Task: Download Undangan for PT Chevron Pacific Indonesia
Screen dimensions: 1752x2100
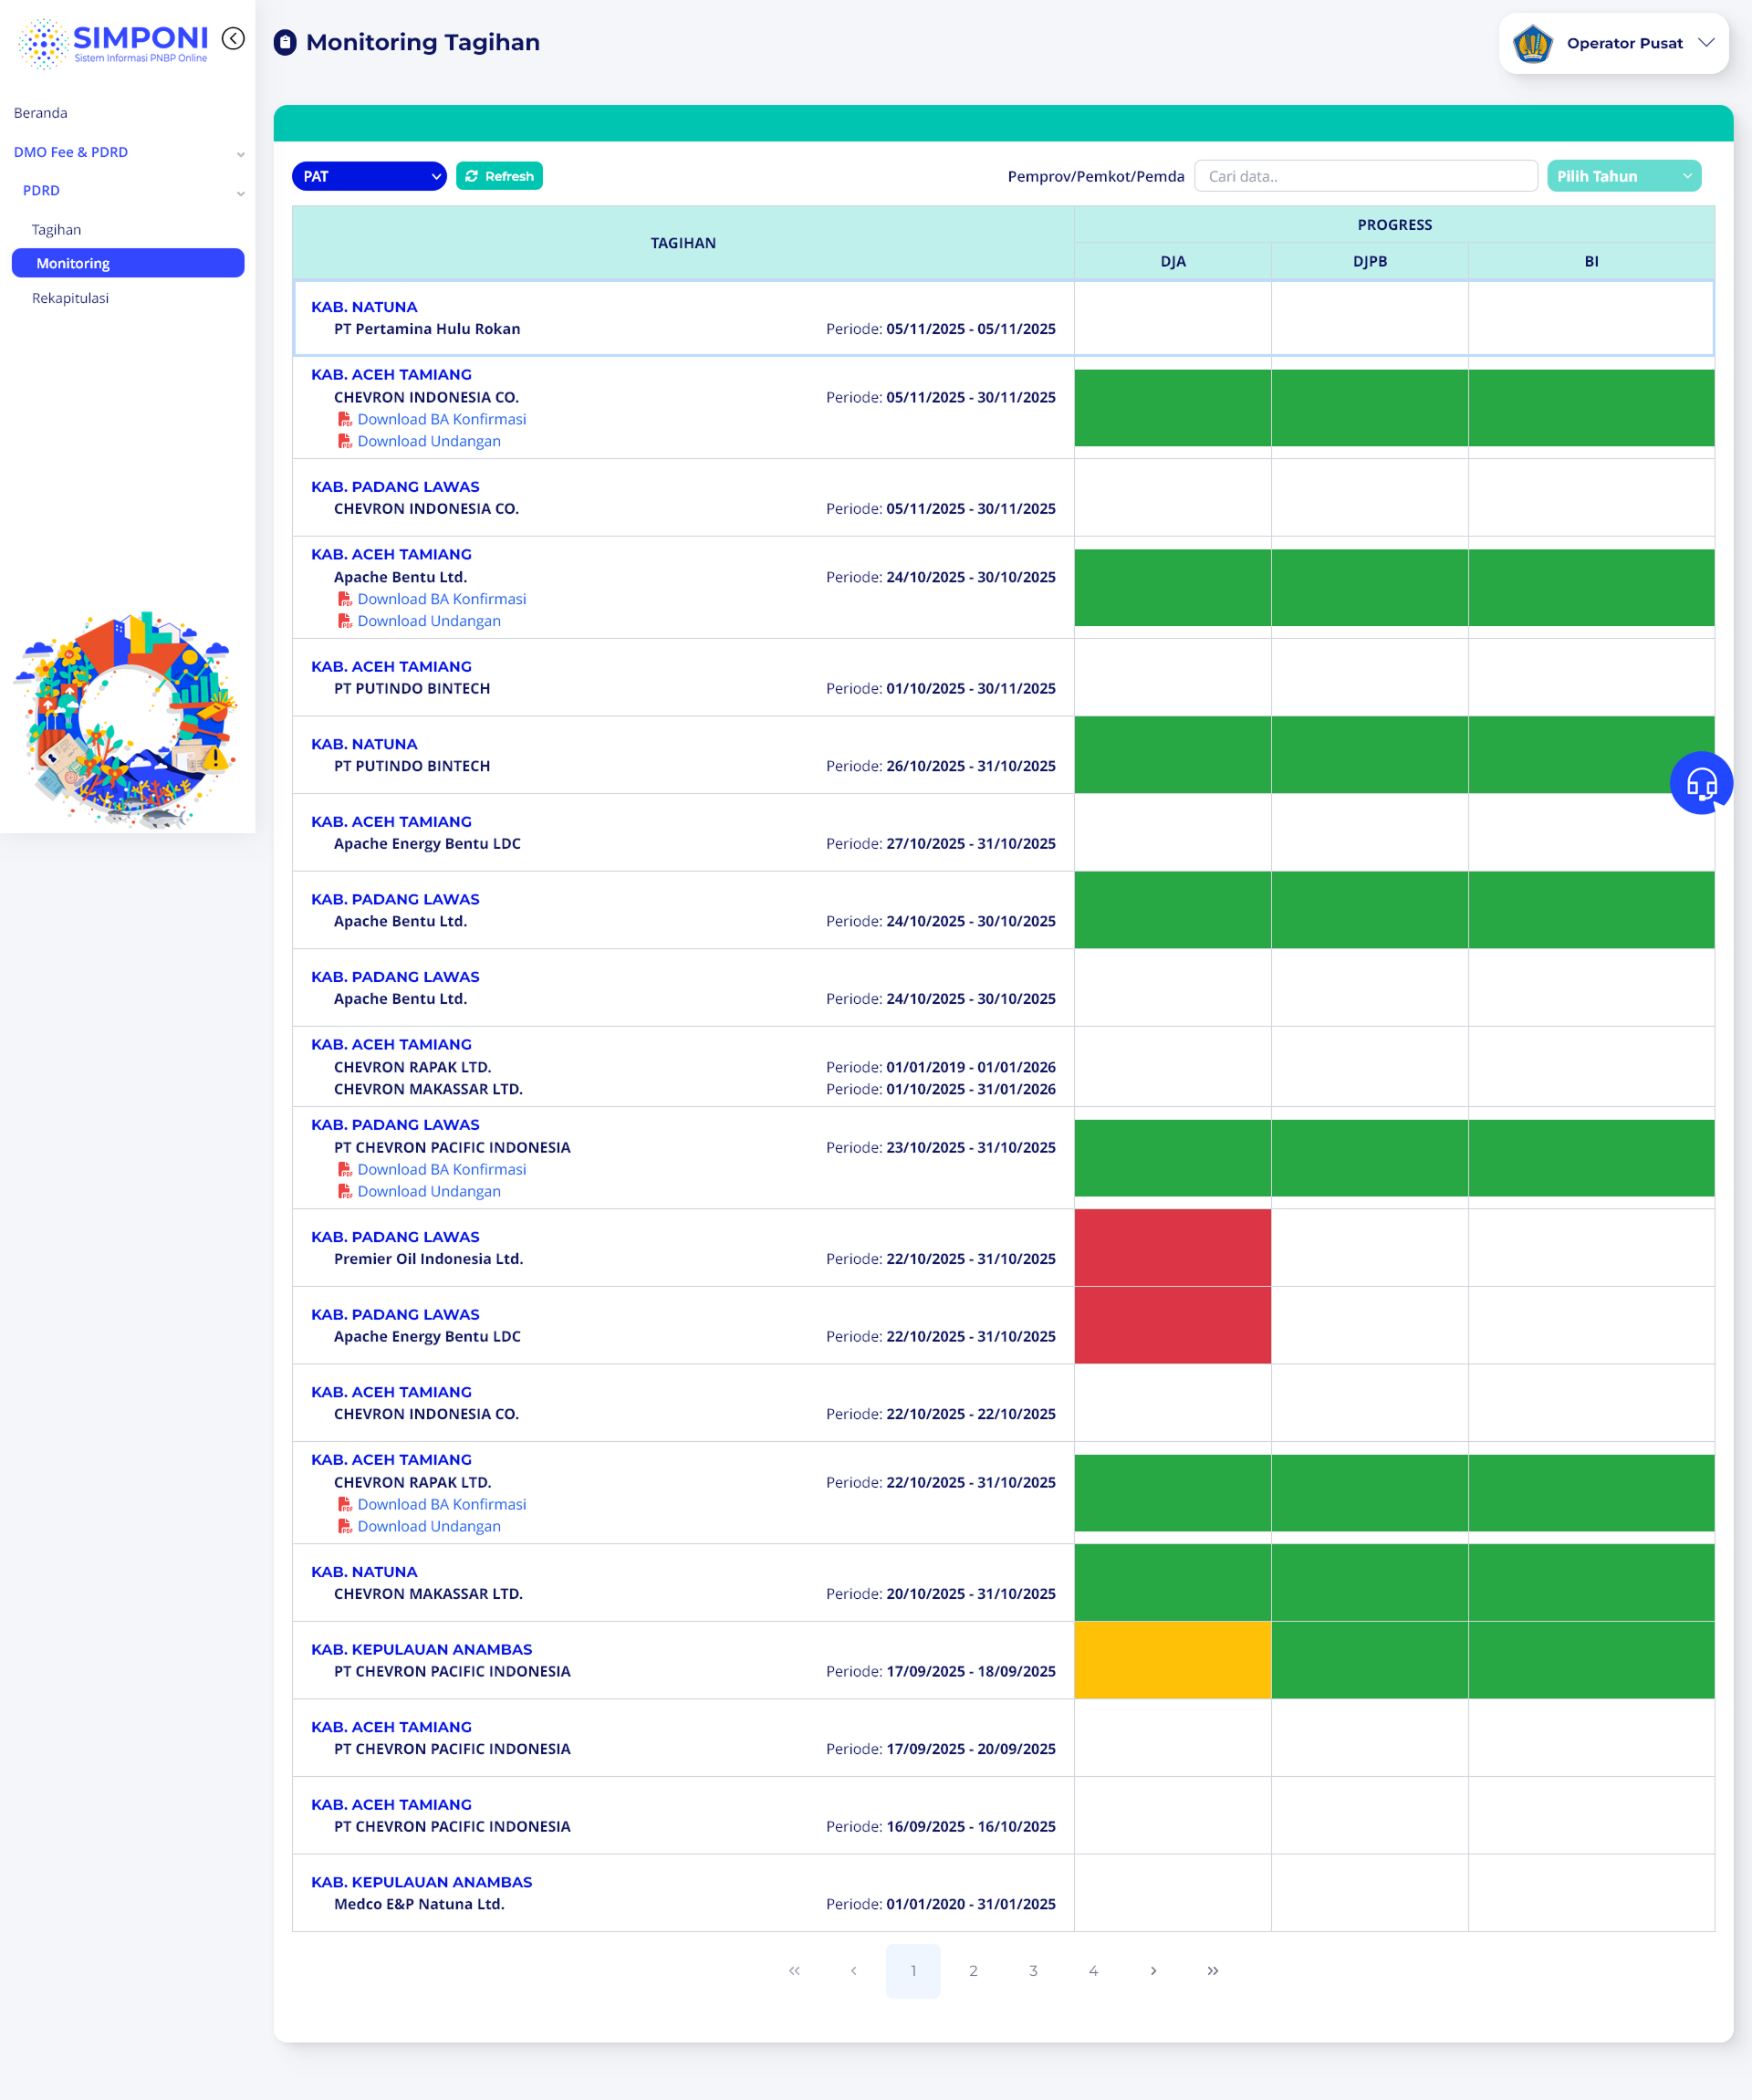Action: (429, 1191)
